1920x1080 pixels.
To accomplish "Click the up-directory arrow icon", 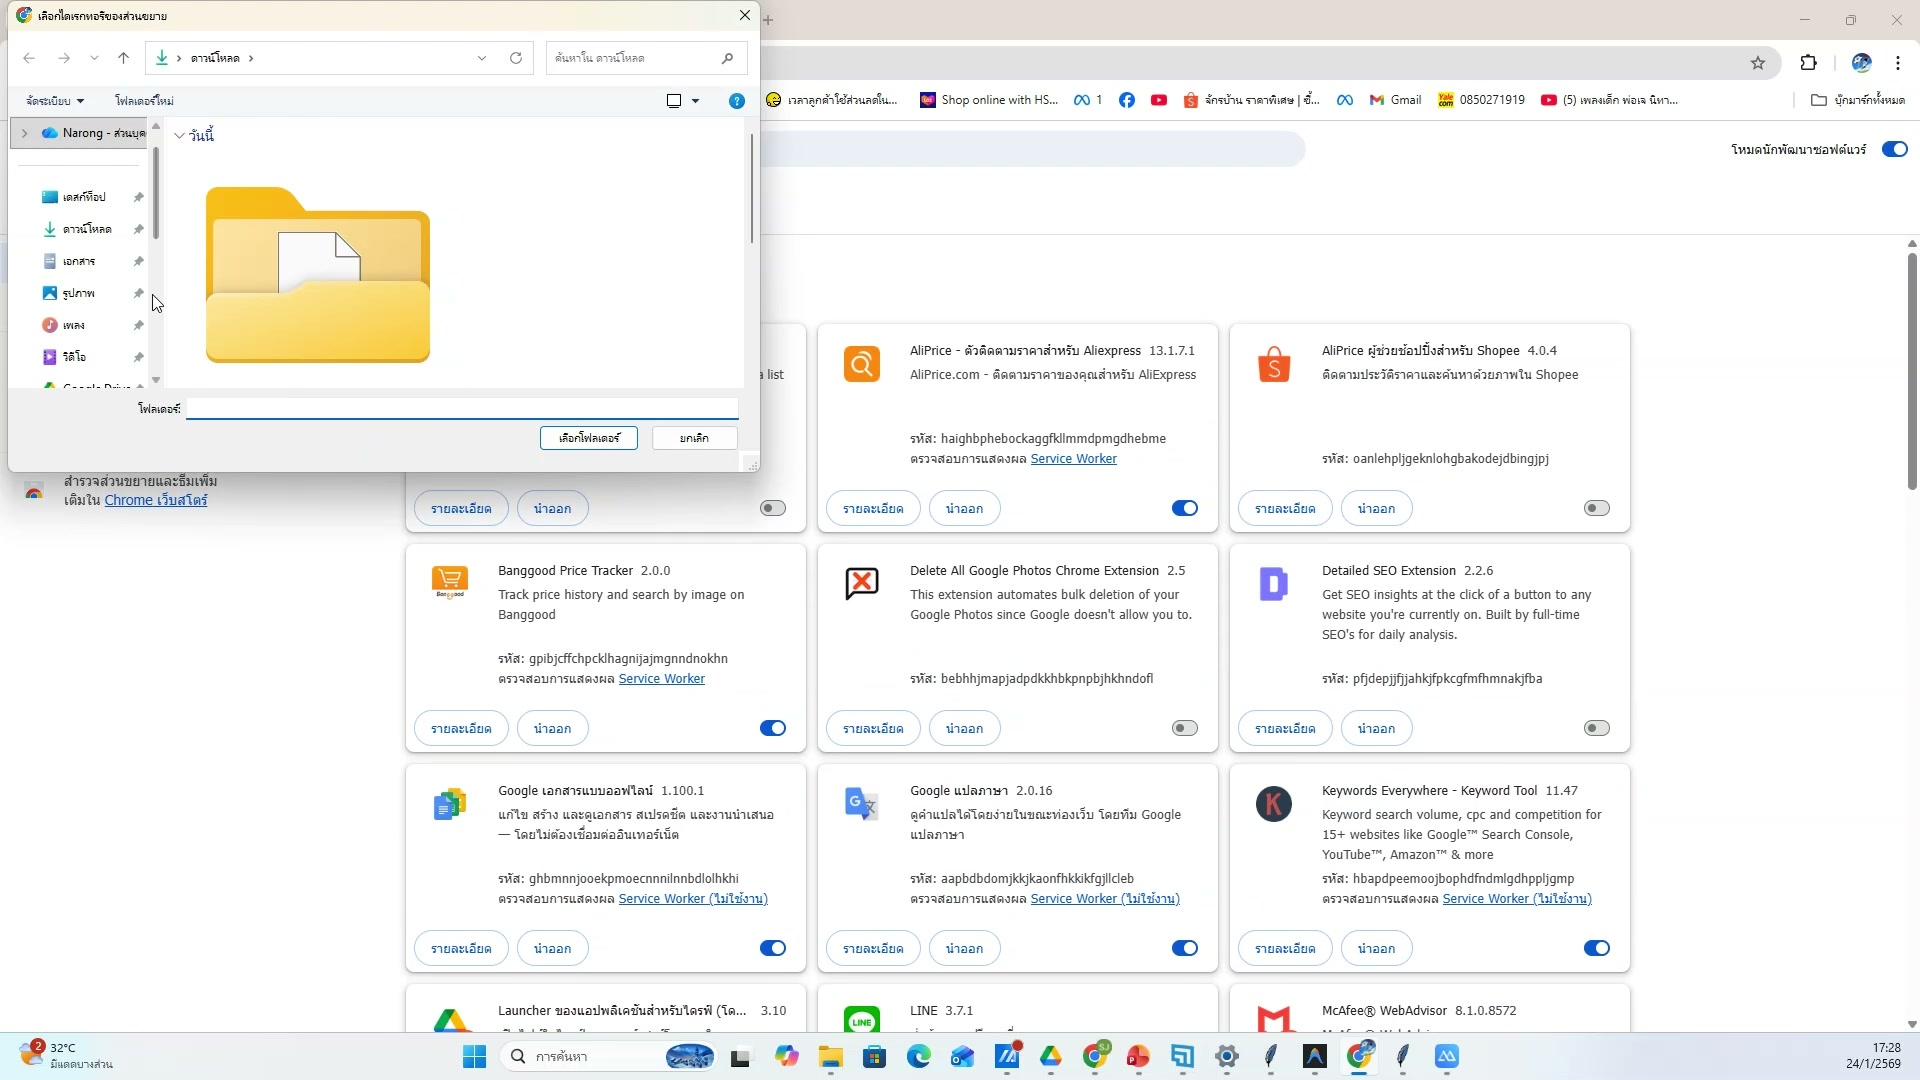I will click(123, 58).
